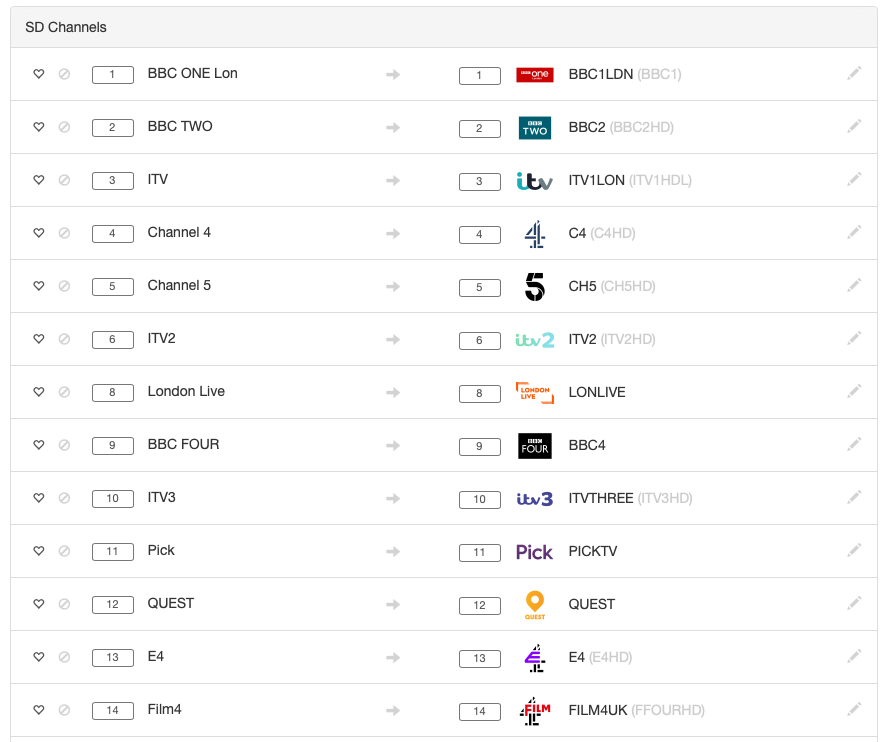Click the BBC TWO logo thumbnail
This screenshot has height=742, width=885.
(534, 128)
